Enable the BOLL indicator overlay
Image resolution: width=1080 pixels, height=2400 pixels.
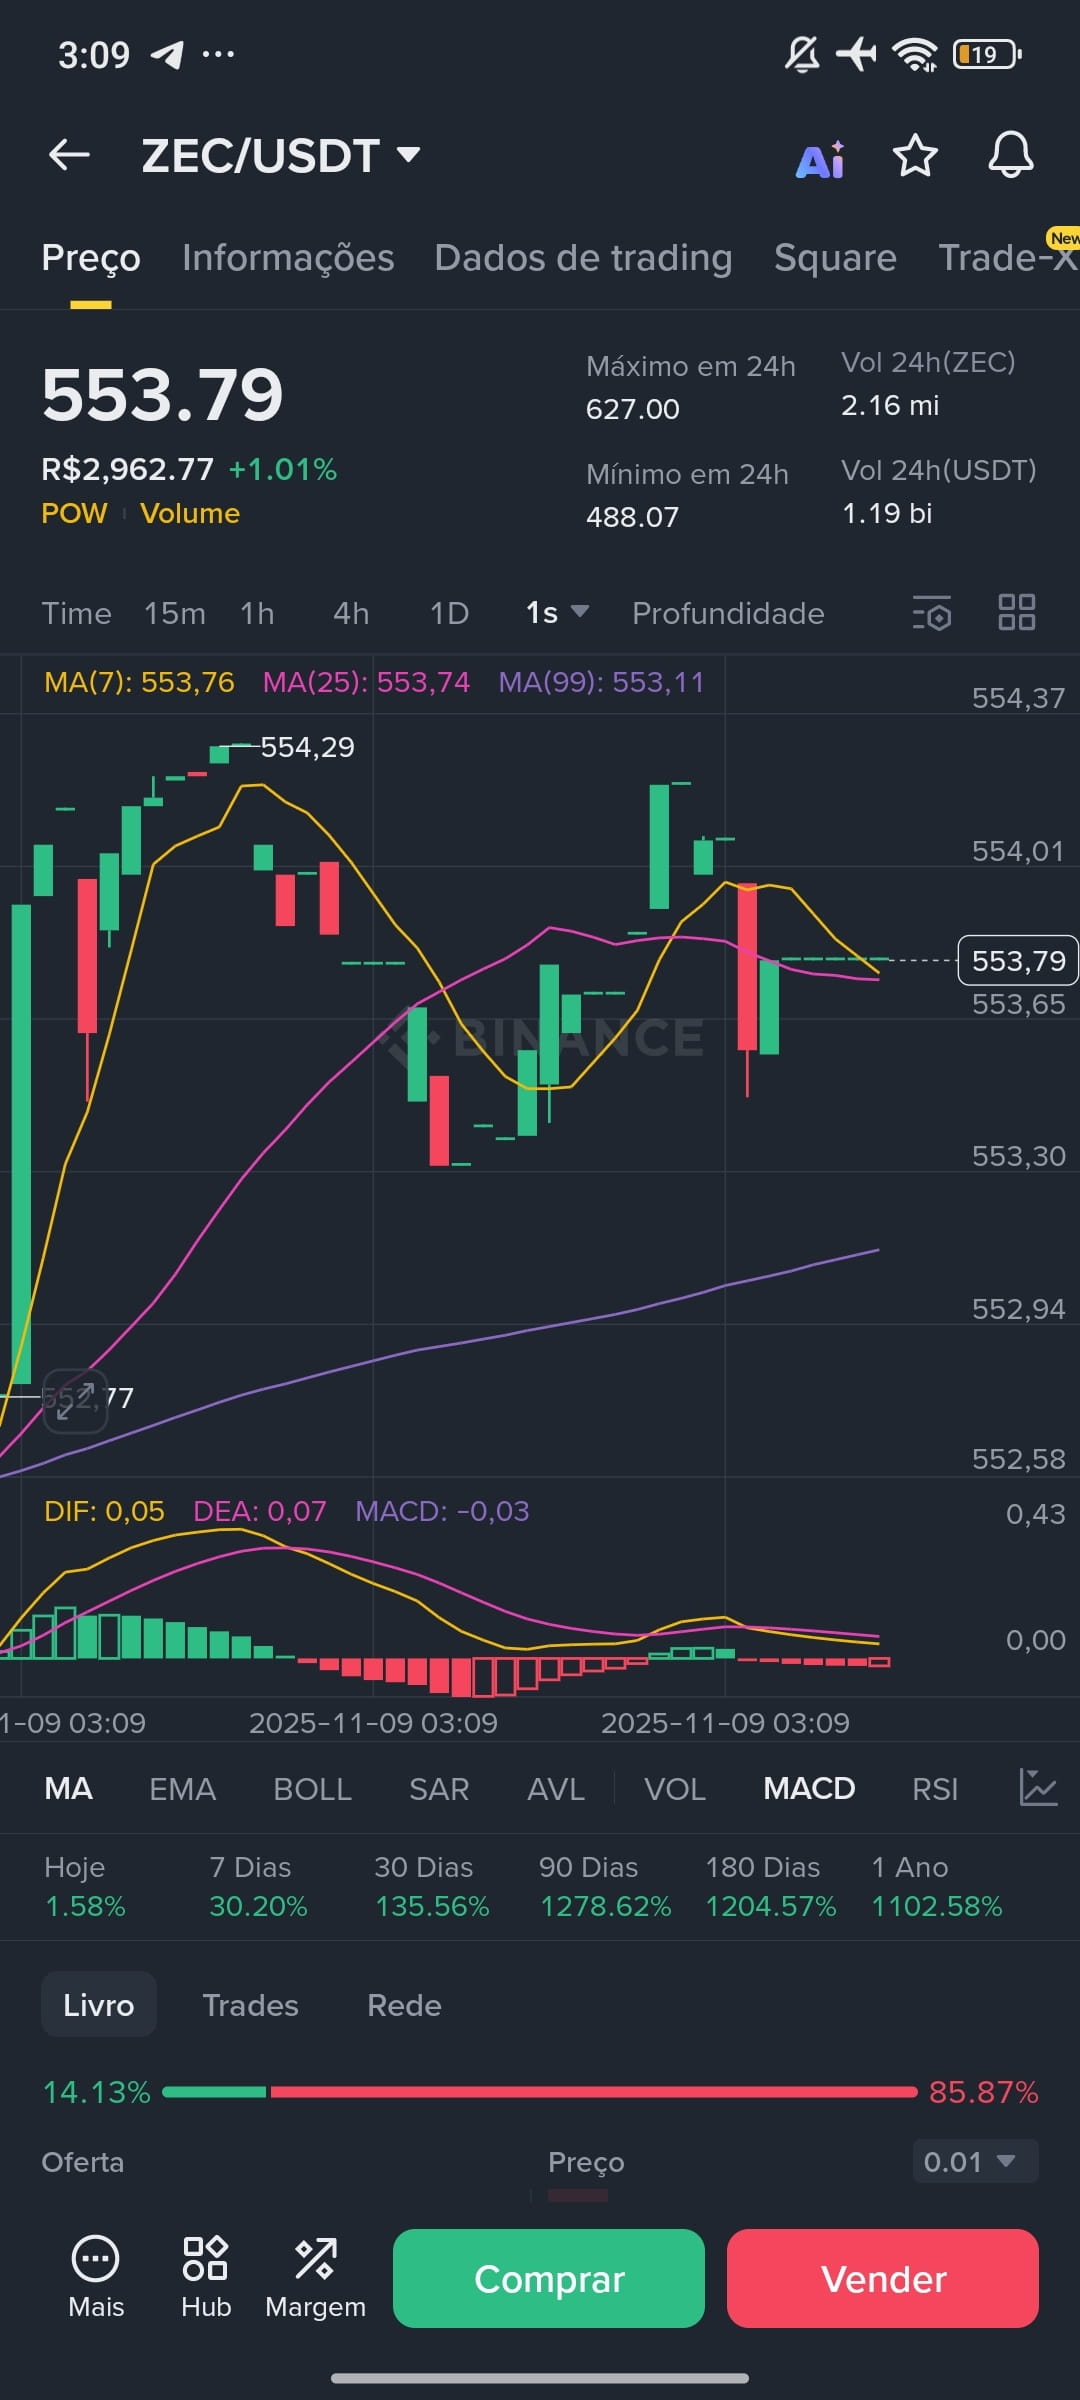[x=312, y=1789]
